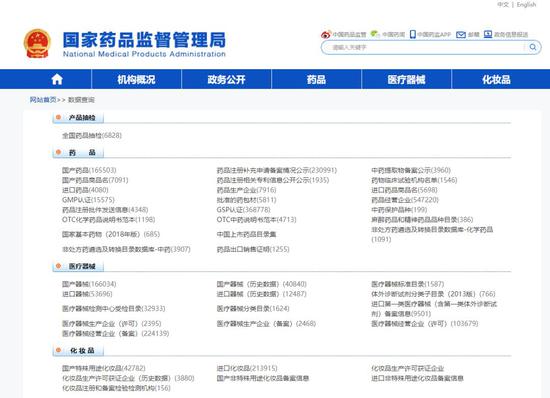Open the Weibo icon link
Screen dimensions: 550x398
(326, 34)
